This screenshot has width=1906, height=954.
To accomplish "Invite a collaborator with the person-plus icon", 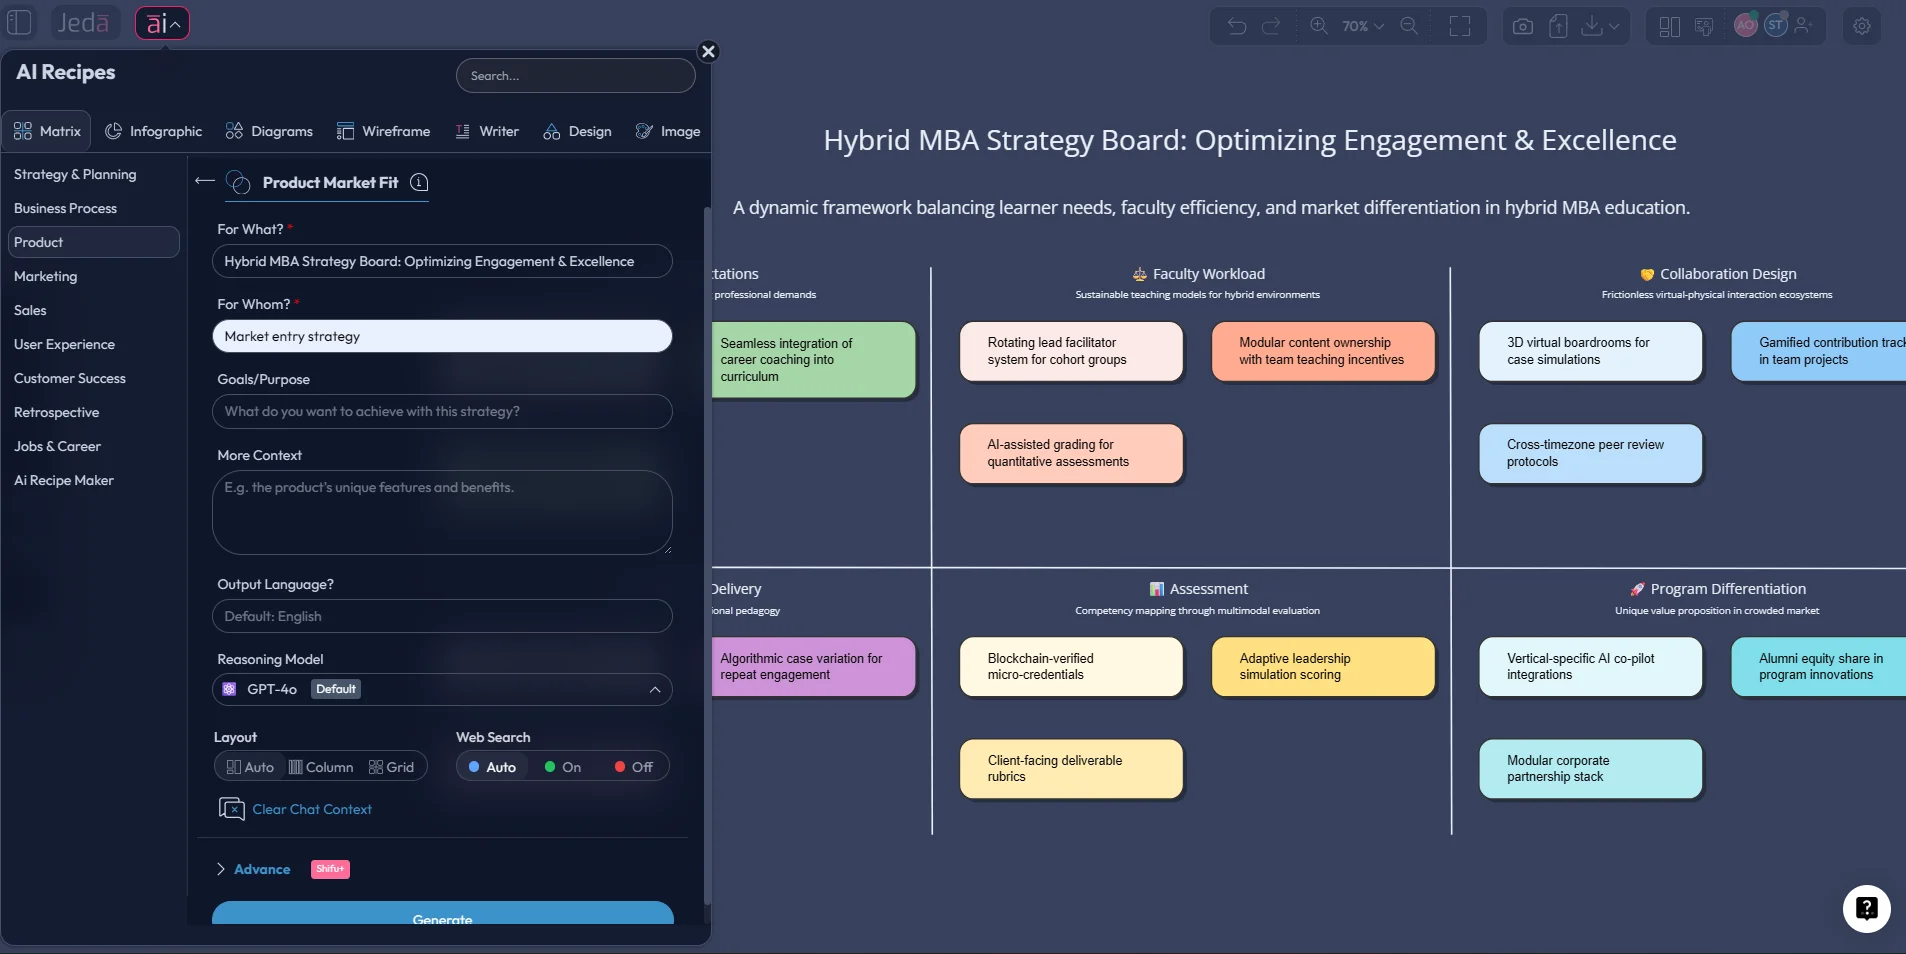I will click(x=1805, y=26).
